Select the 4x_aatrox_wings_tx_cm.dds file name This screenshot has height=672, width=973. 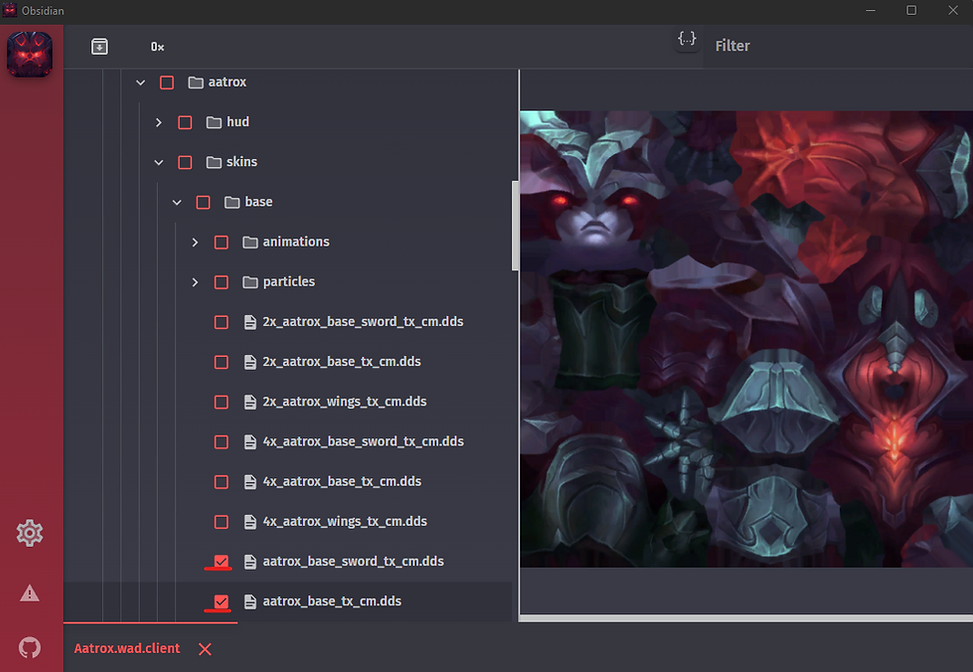click(x=345, y=521)
